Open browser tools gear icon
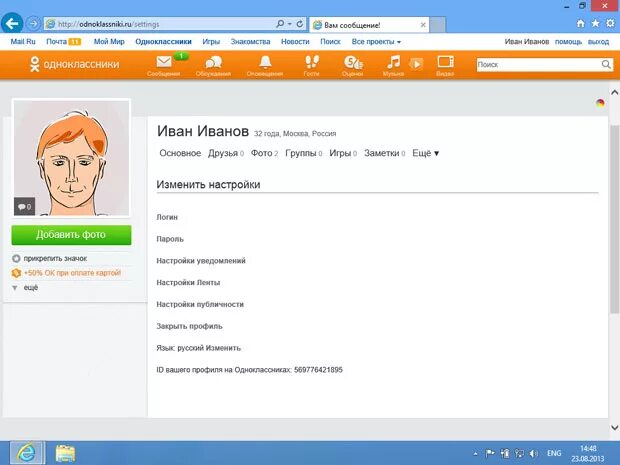This screenshot has height=465, width=620. pyautogui.click(x=611, y=24)
